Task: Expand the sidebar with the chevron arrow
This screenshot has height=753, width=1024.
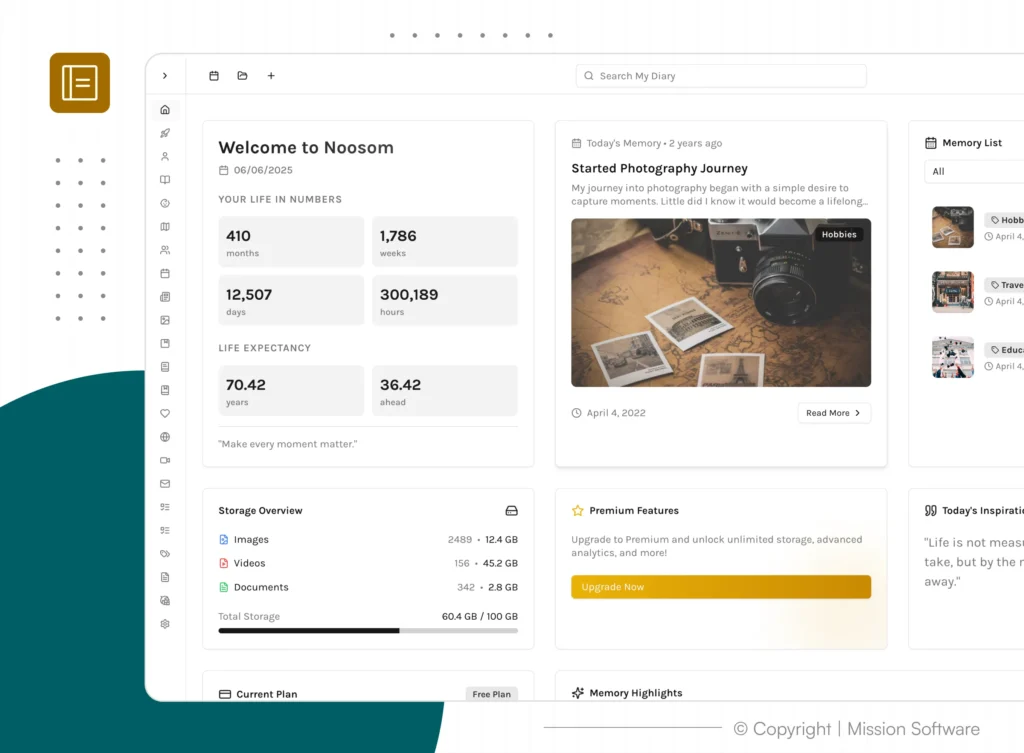Action: 165,76
